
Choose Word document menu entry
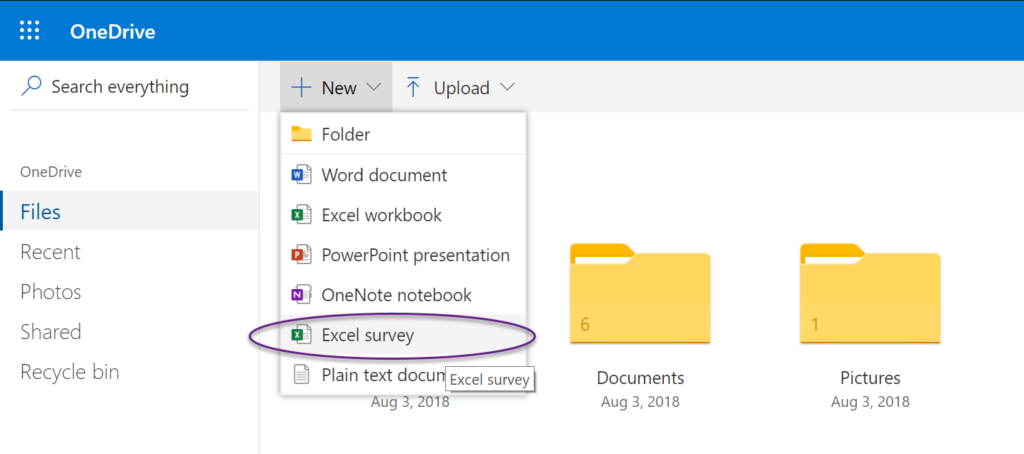[384, 175]
